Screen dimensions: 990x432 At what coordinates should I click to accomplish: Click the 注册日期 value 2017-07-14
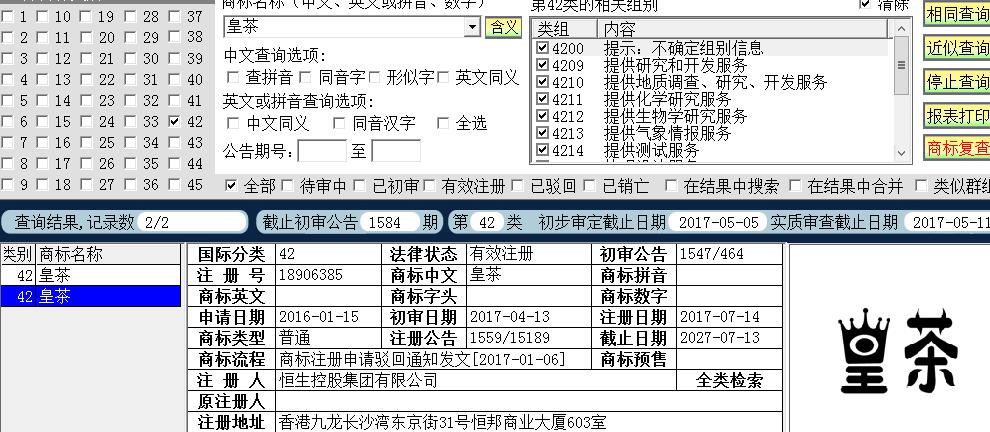click(719, 317)
